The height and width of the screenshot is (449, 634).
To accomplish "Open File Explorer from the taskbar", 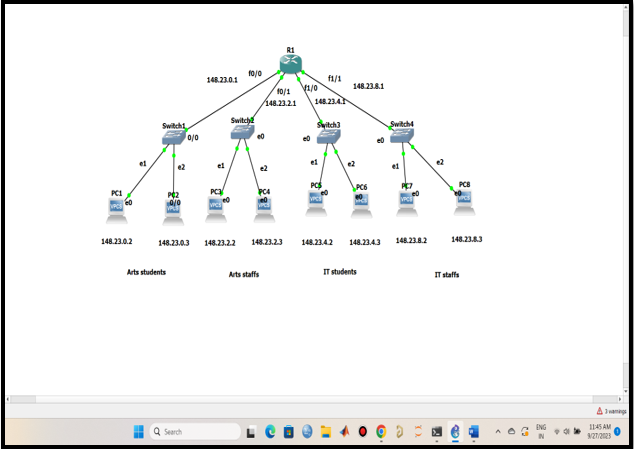I will coord(326,432).
